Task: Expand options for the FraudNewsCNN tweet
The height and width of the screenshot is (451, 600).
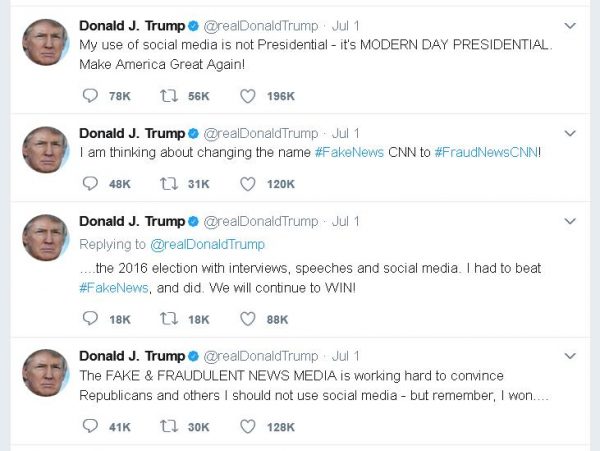Action: coord(570,133)
